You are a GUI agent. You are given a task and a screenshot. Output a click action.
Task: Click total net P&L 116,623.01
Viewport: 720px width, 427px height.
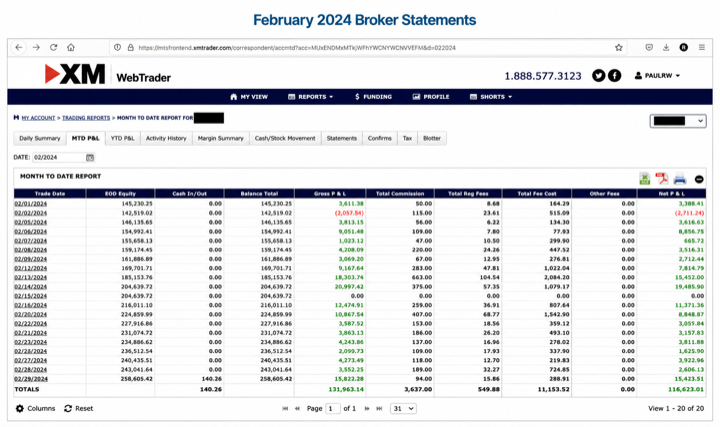[x=686, y=389]
